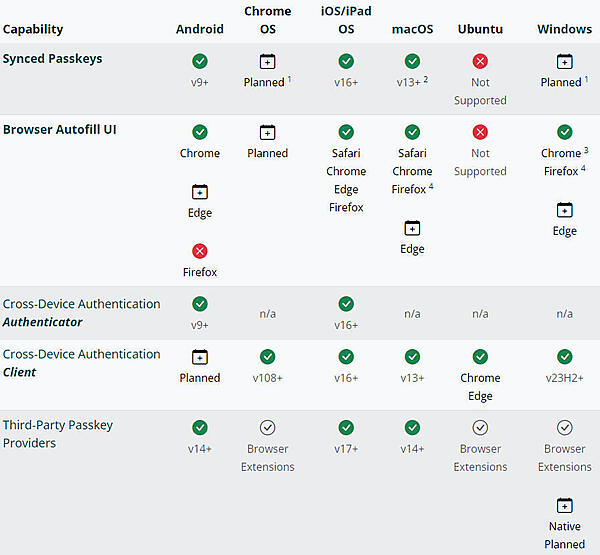This screenshot has height=555, width=600.
Task: Select the Windows column header
Action: point(564,29)
